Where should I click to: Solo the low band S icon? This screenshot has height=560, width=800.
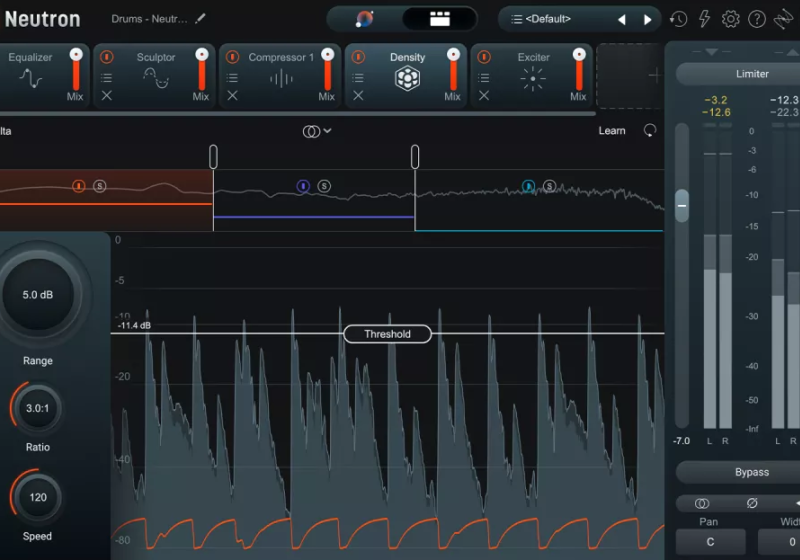(x=100, y=186)
